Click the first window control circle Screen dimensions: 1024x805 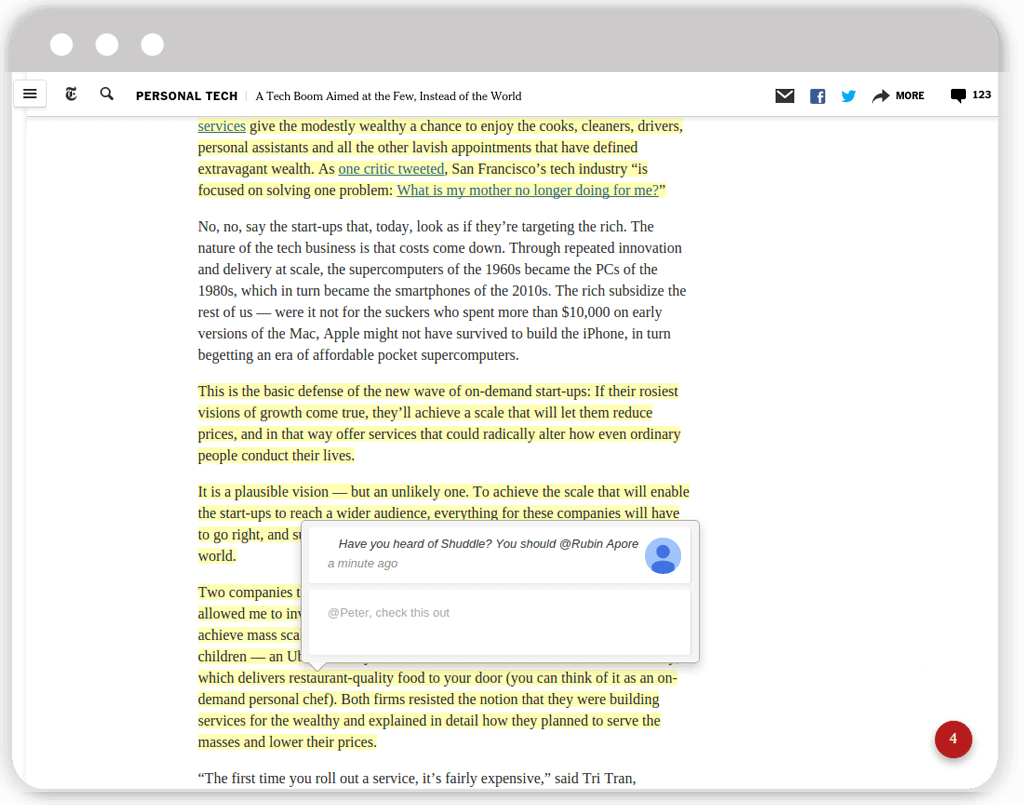61,44
